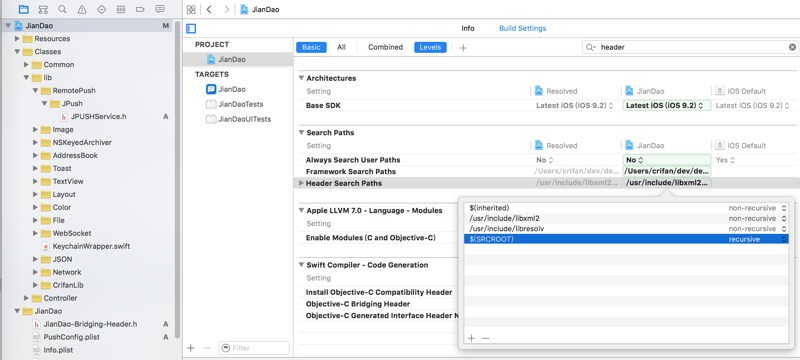Switch to Levels view

click(430, 47)
